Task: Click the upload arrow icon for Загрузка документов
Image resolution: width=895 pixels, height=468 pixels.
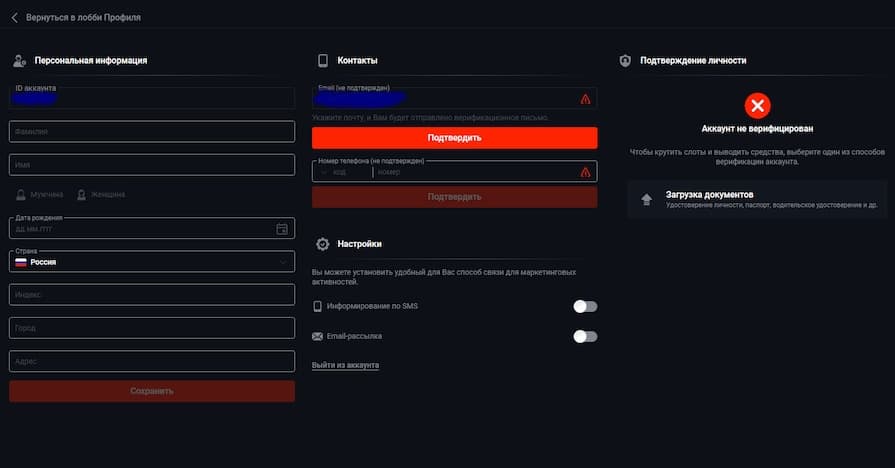Action: click(646, 199)
